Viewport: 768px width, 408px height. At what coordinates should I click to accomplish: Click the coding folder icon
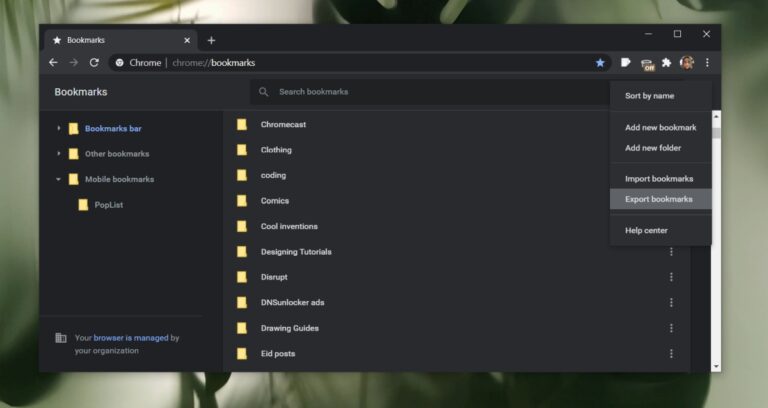[242, 175]
